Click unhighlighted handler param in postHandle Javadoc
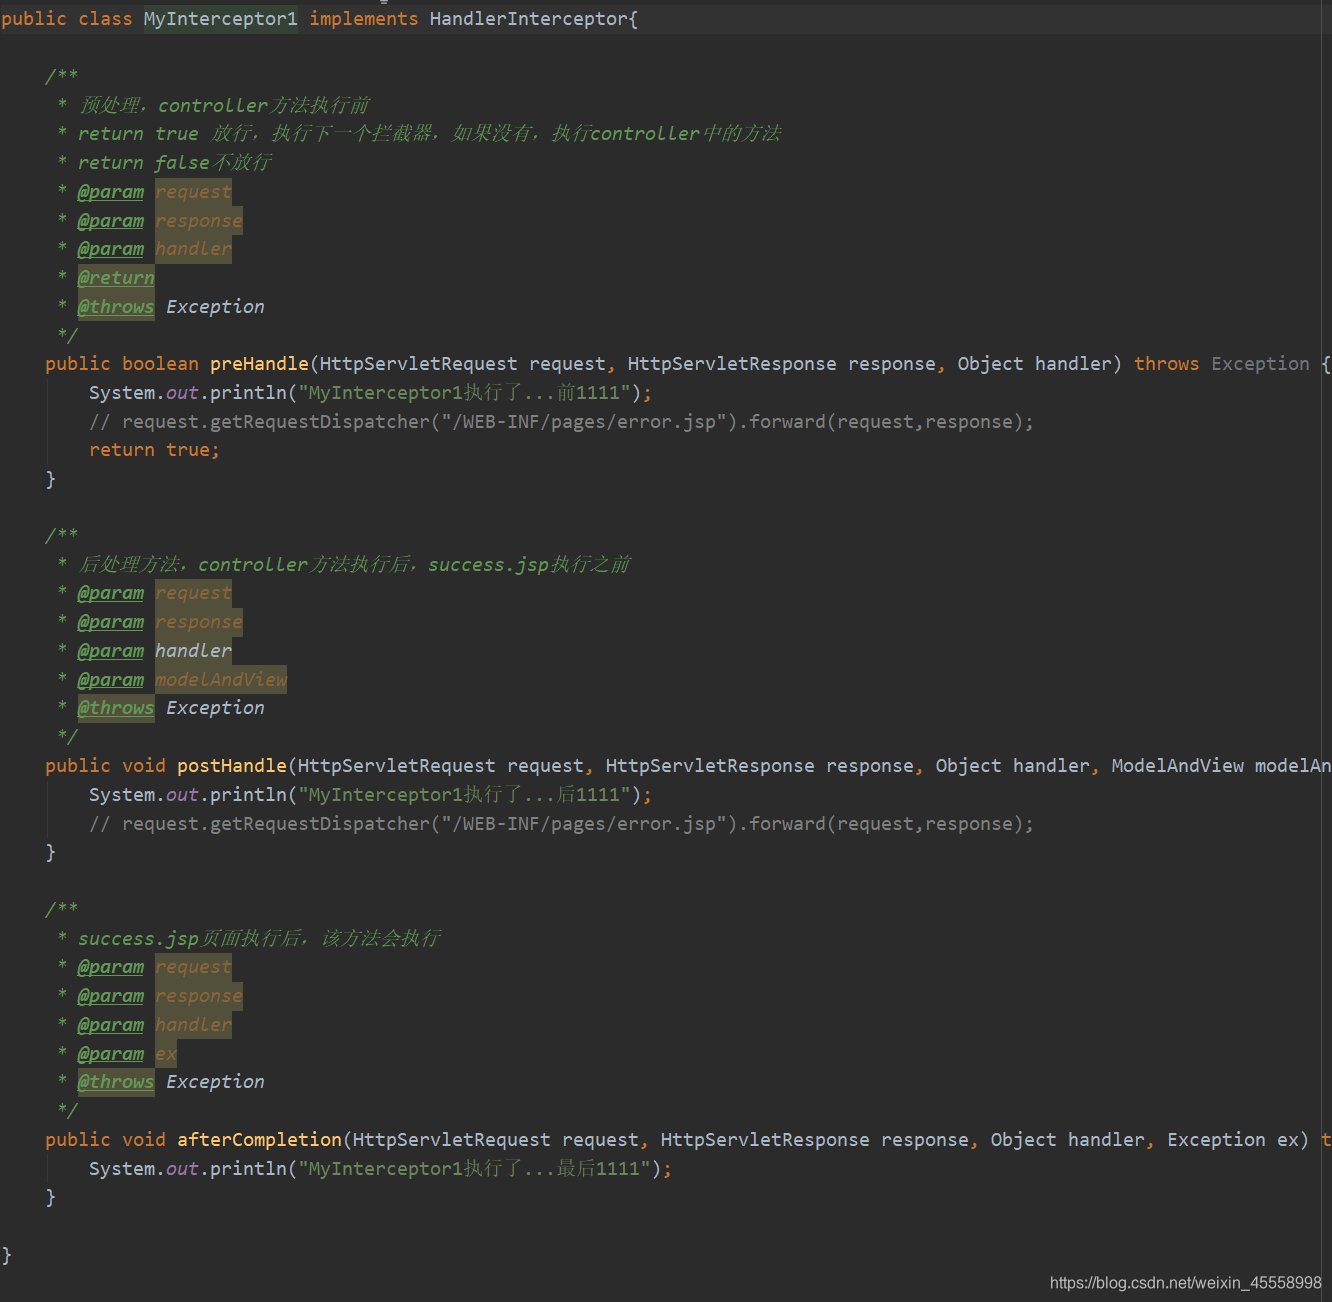Image resolution: width=1332 pixels, height=1302 pixels. click(x=193, y=651)
